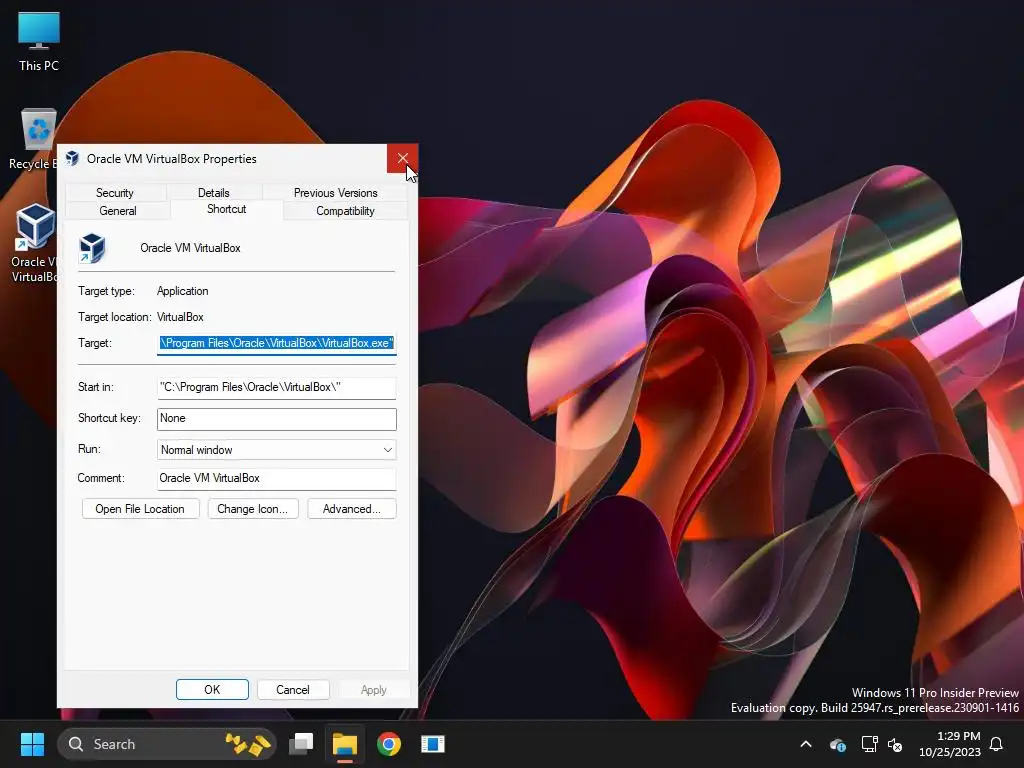Open Advanced shortcut options
Viewport: 1024px width, 768px height.
click(351, 509)
